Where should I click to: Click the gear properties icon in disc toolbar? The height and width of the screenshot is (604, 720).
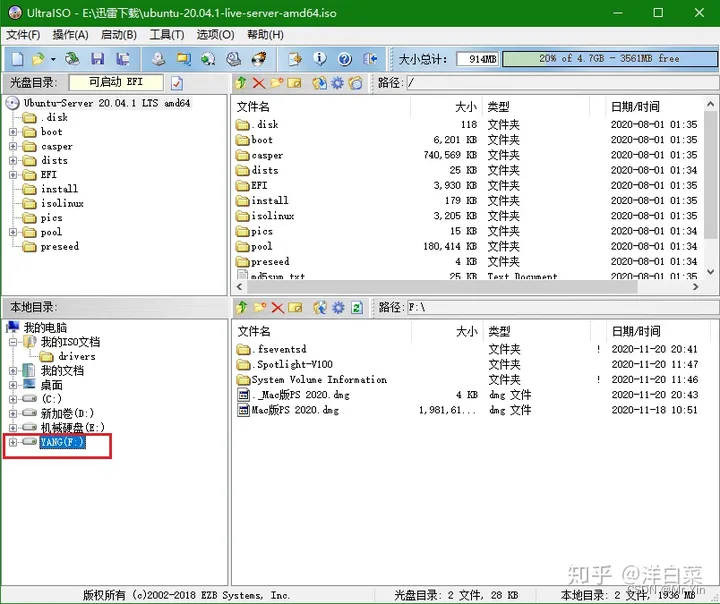(x=338, y=83)
